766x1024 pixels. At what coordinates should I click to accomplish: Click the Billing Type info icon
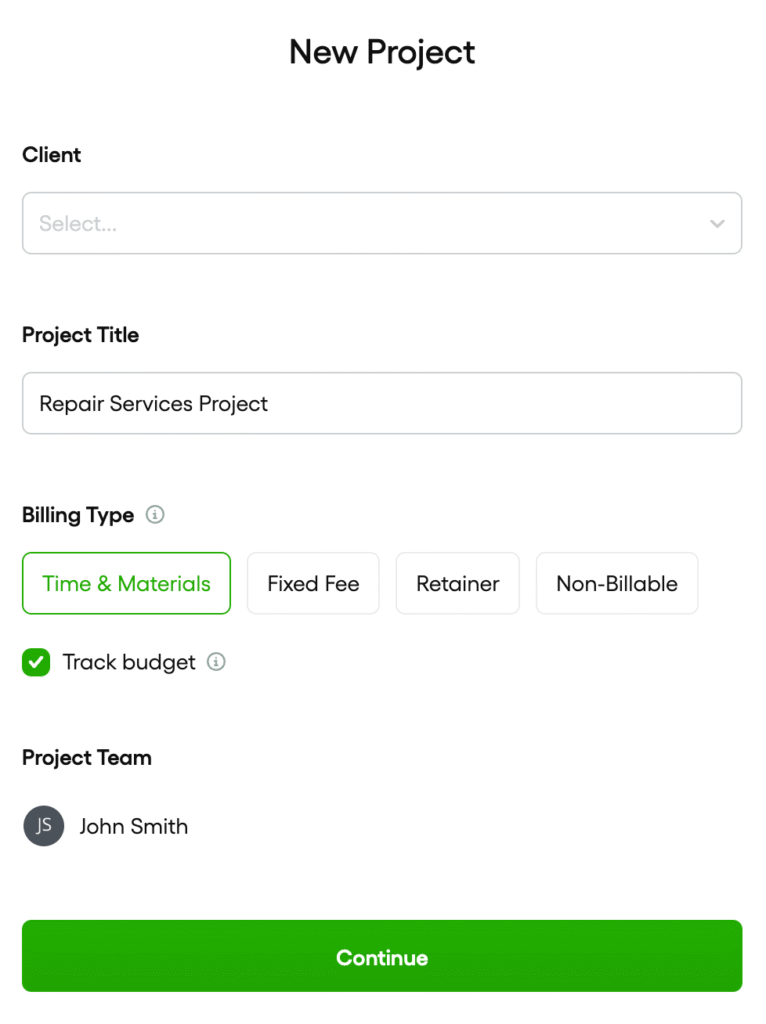tap(155, 514)
